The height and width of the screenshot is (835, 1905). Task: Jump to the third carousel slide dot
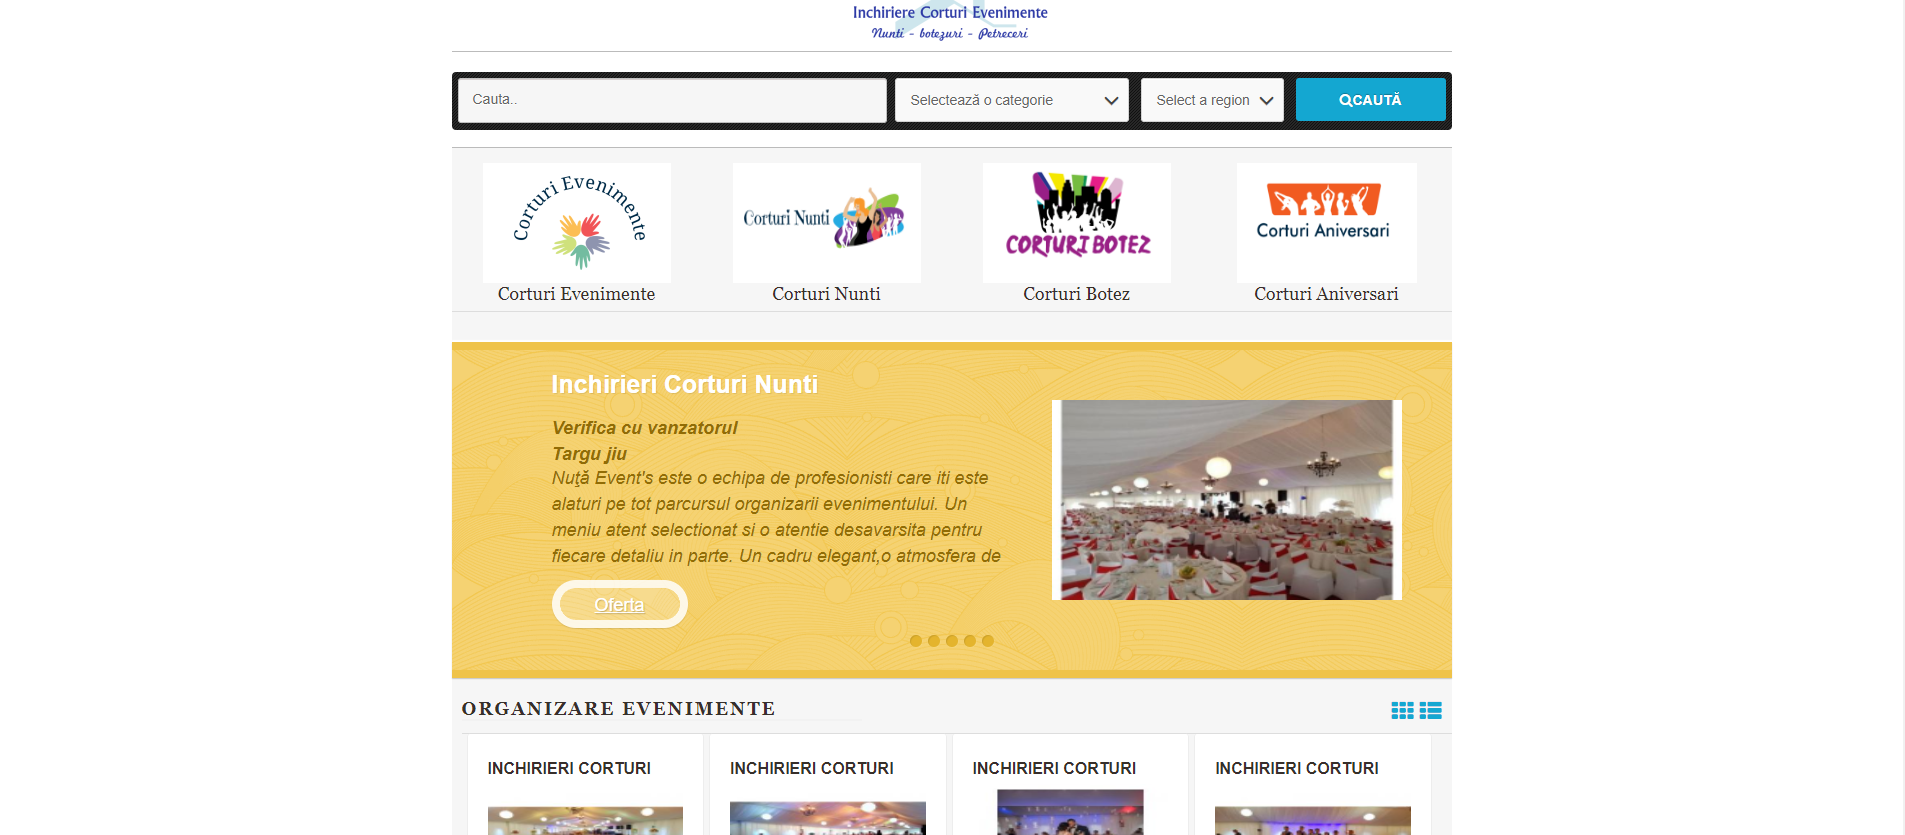(x=952, y=641)
